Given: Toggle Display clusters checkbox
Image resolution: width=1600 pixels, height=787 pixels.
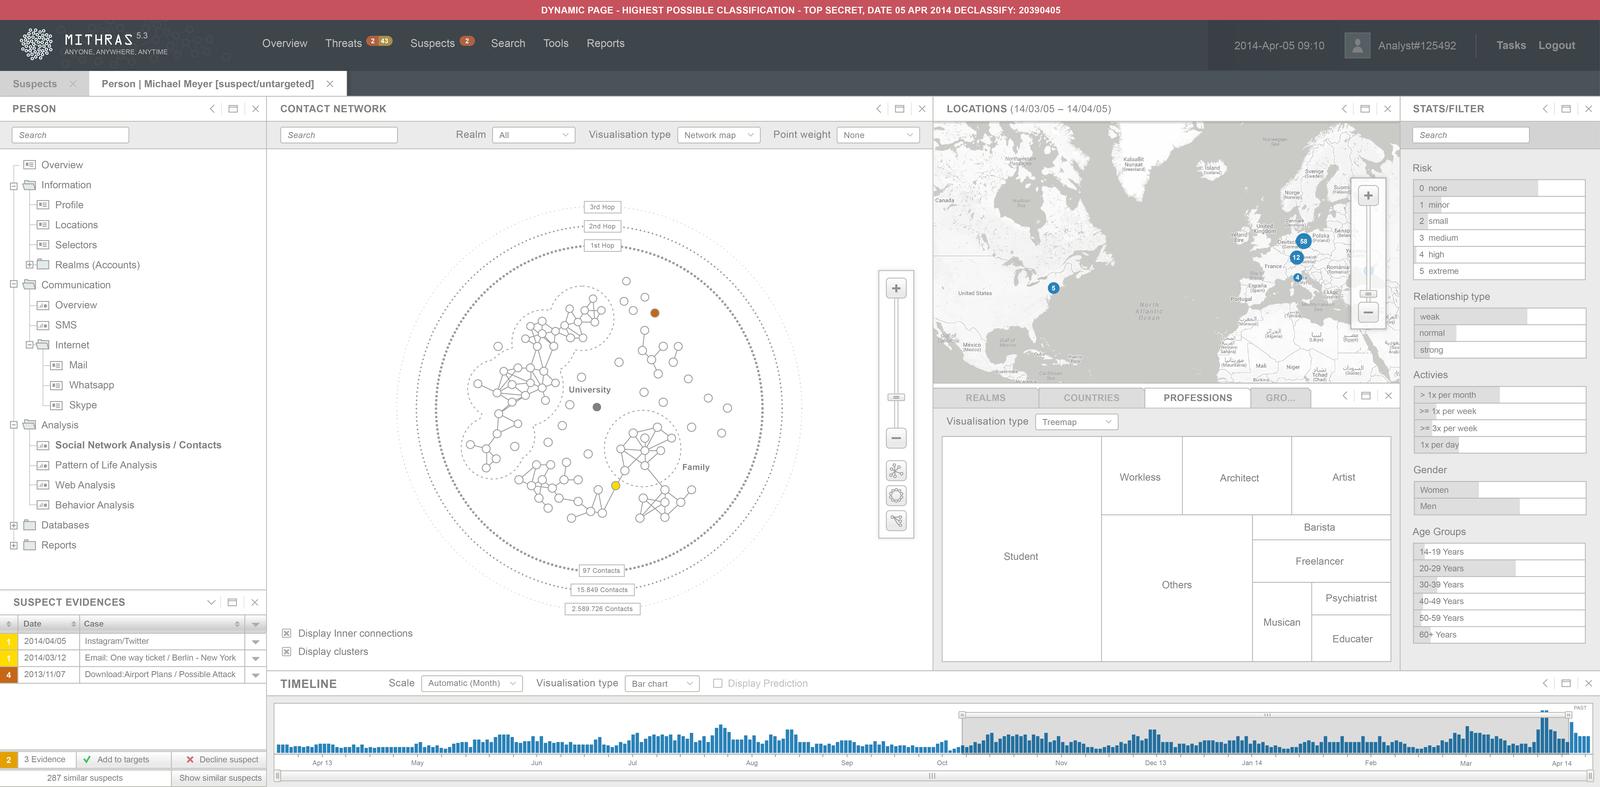Looking at the screenshot, I should tap(287, 652).
